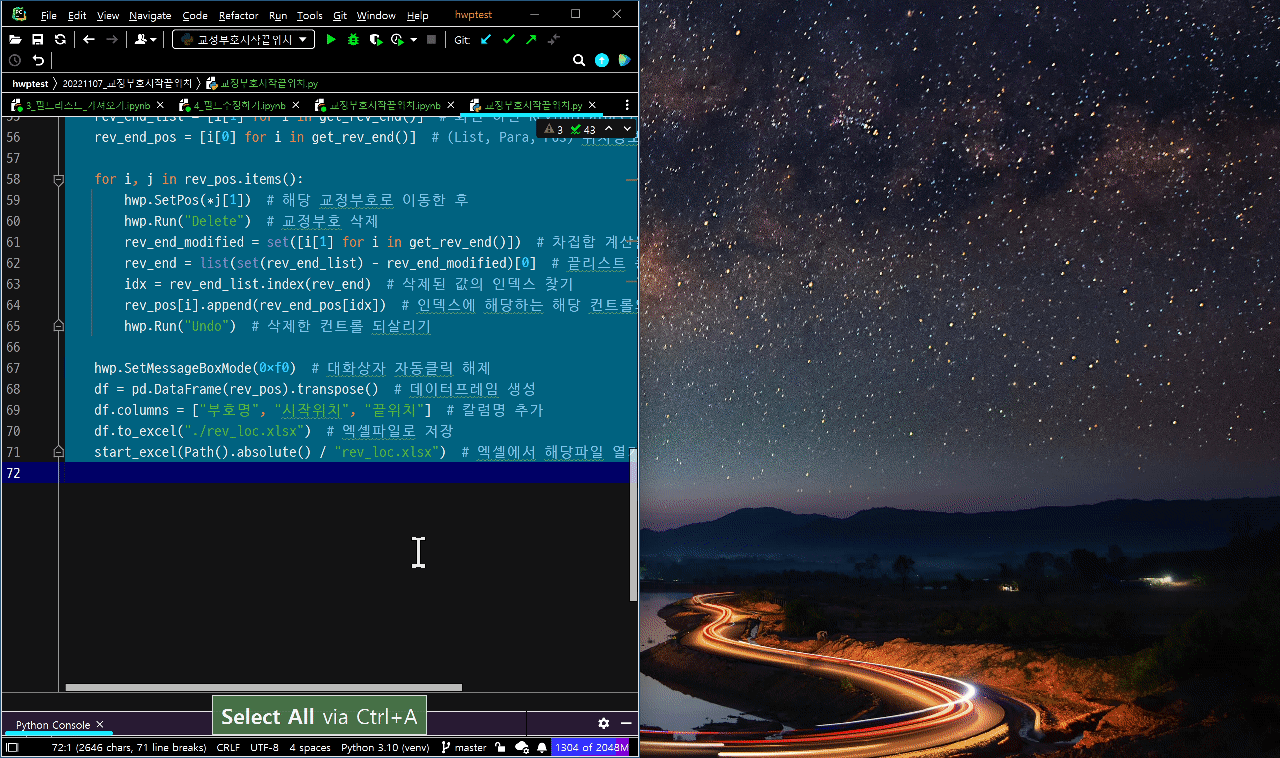Open Python Console settings gear icon
The height and width of the screenshot is (758, 1280).
pos(604,723)
